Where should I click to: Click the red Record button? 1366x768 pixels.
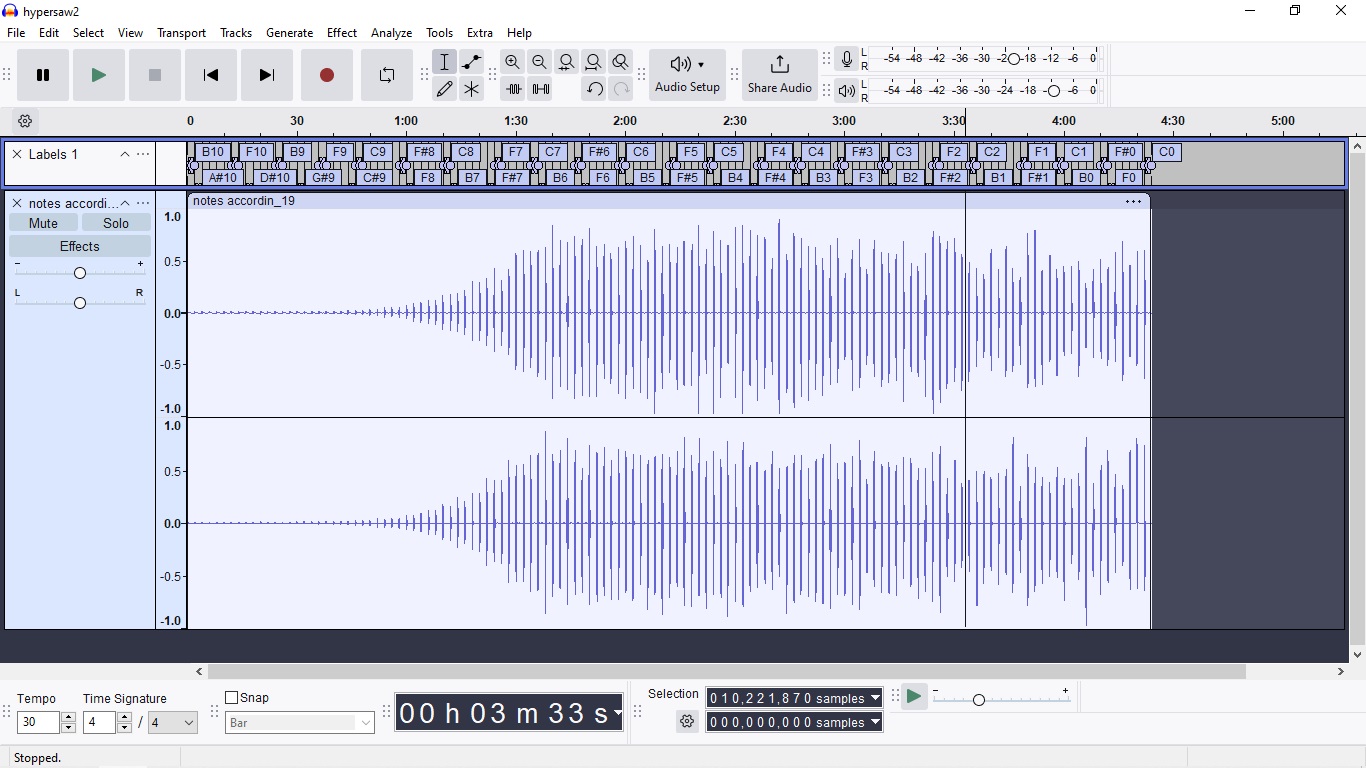click(x=326, y=75)
